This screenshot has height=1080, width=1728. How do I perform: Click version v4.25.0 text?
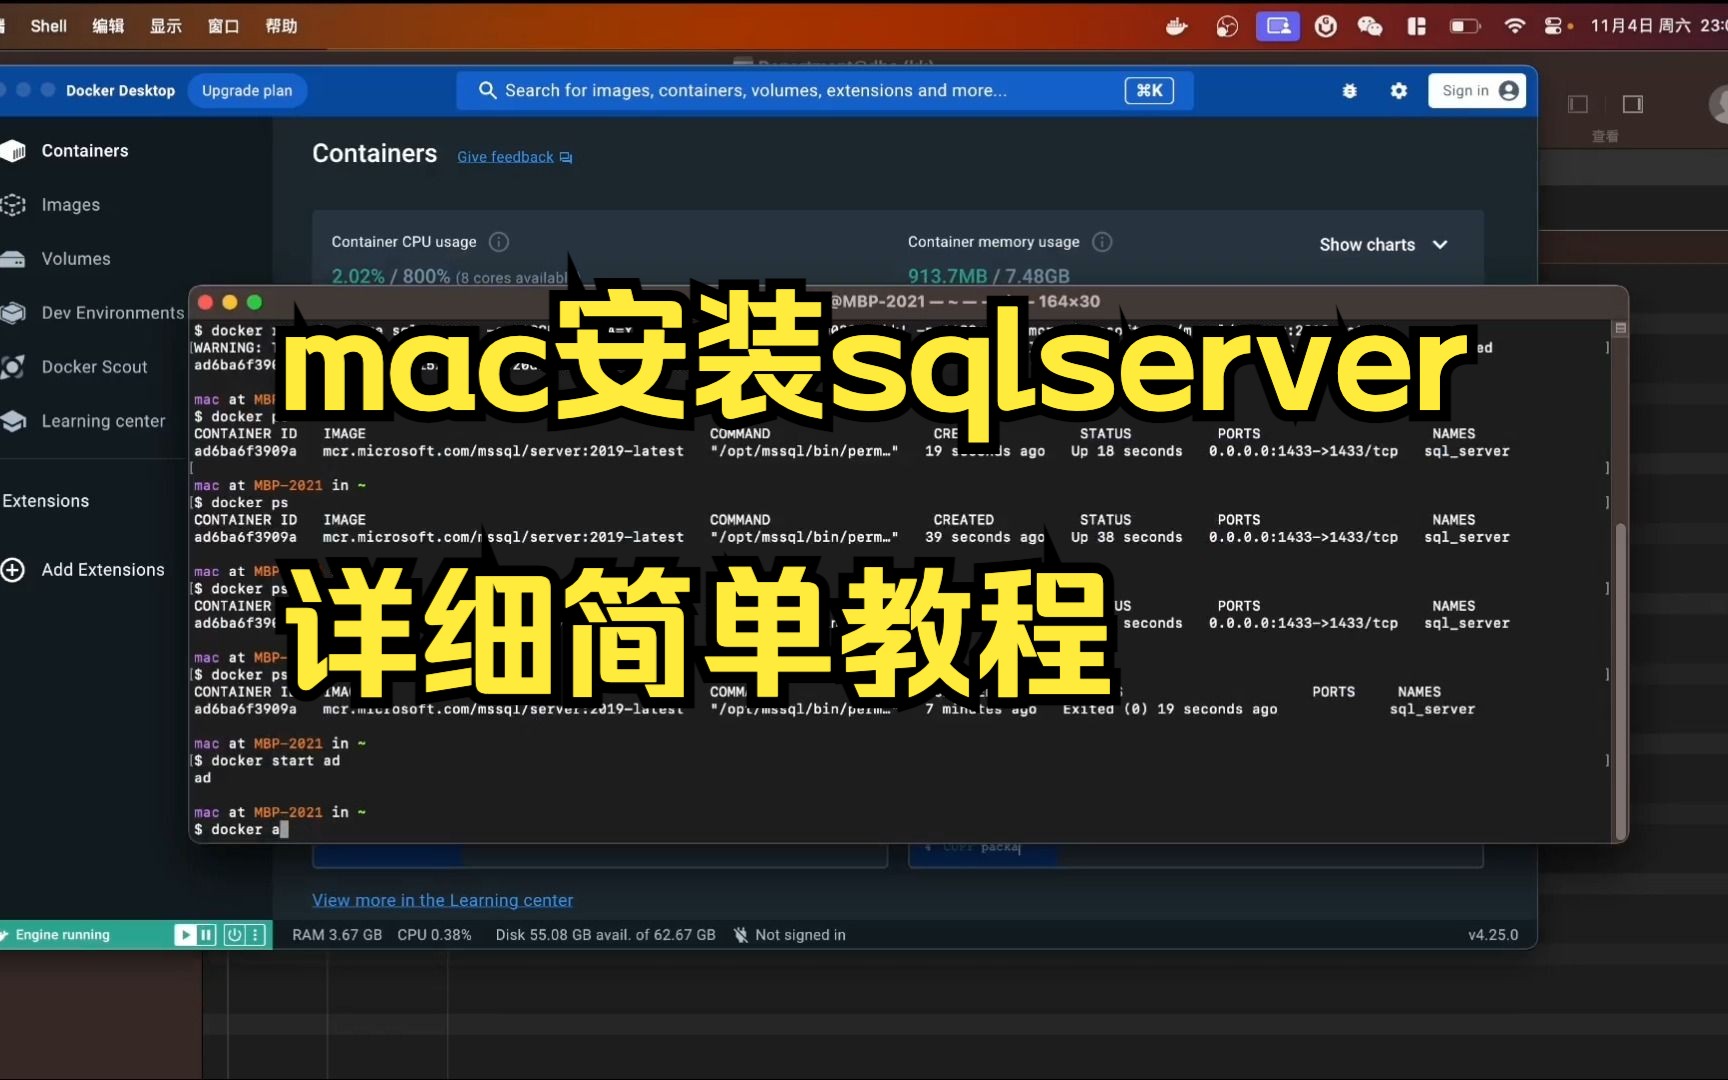tap(1493, 935)
